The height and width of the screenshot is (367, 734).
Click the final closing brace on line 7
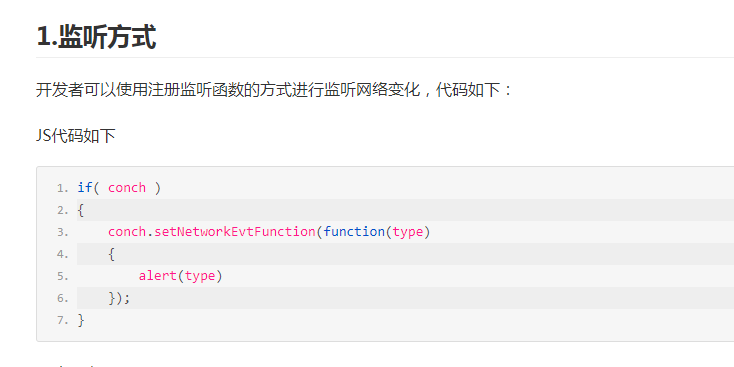(81, 320)
